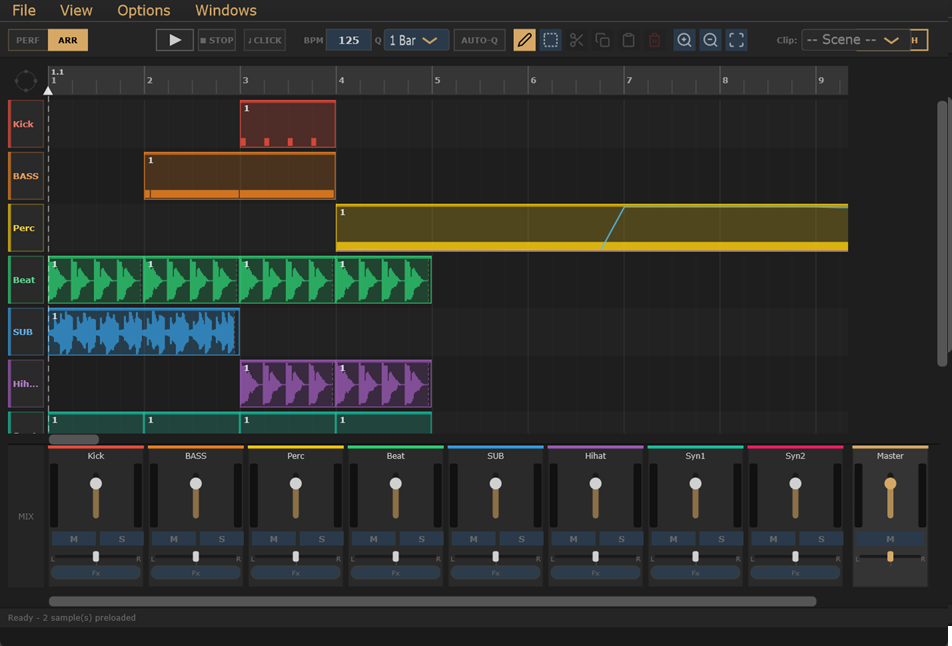This screenshot has height=646, width=952.
Task: Click the BPM 125 field
Action: point(348,40)
